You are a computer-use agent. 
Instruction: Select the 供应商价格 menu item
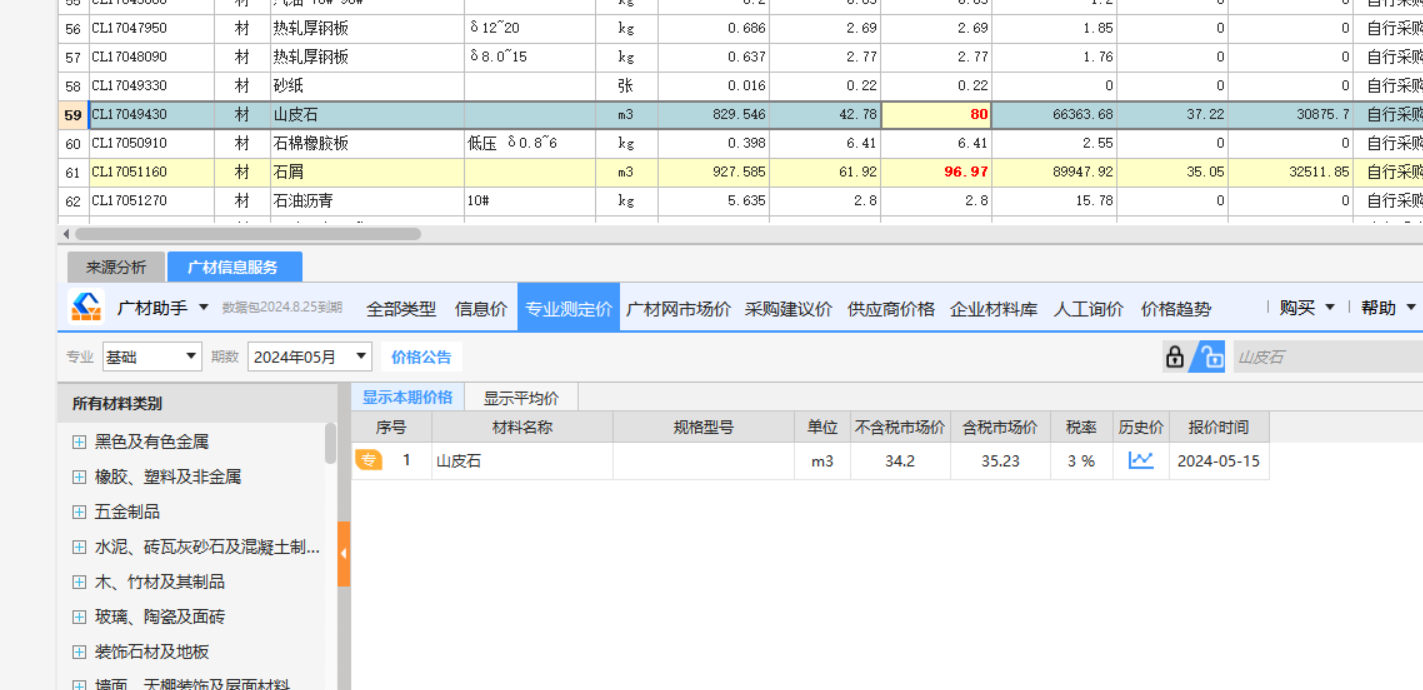(891, 309)
